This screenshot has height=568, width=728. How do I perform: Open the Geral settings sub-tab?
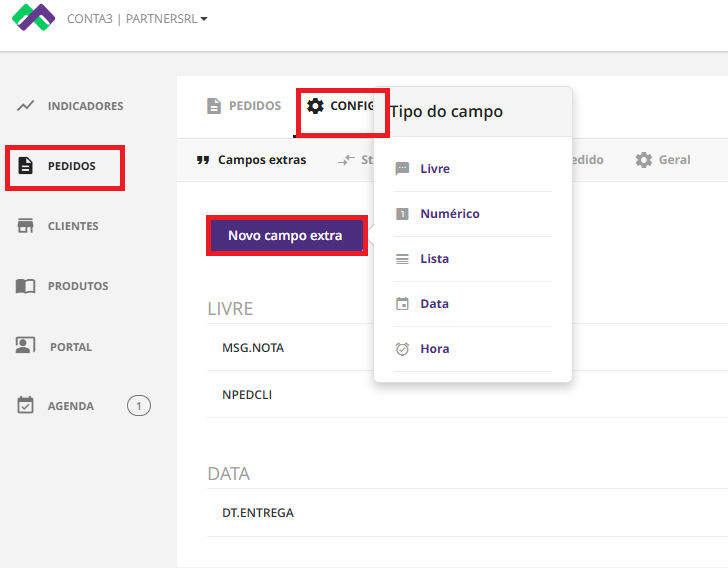pyautogui.click(x=663, y=160)
